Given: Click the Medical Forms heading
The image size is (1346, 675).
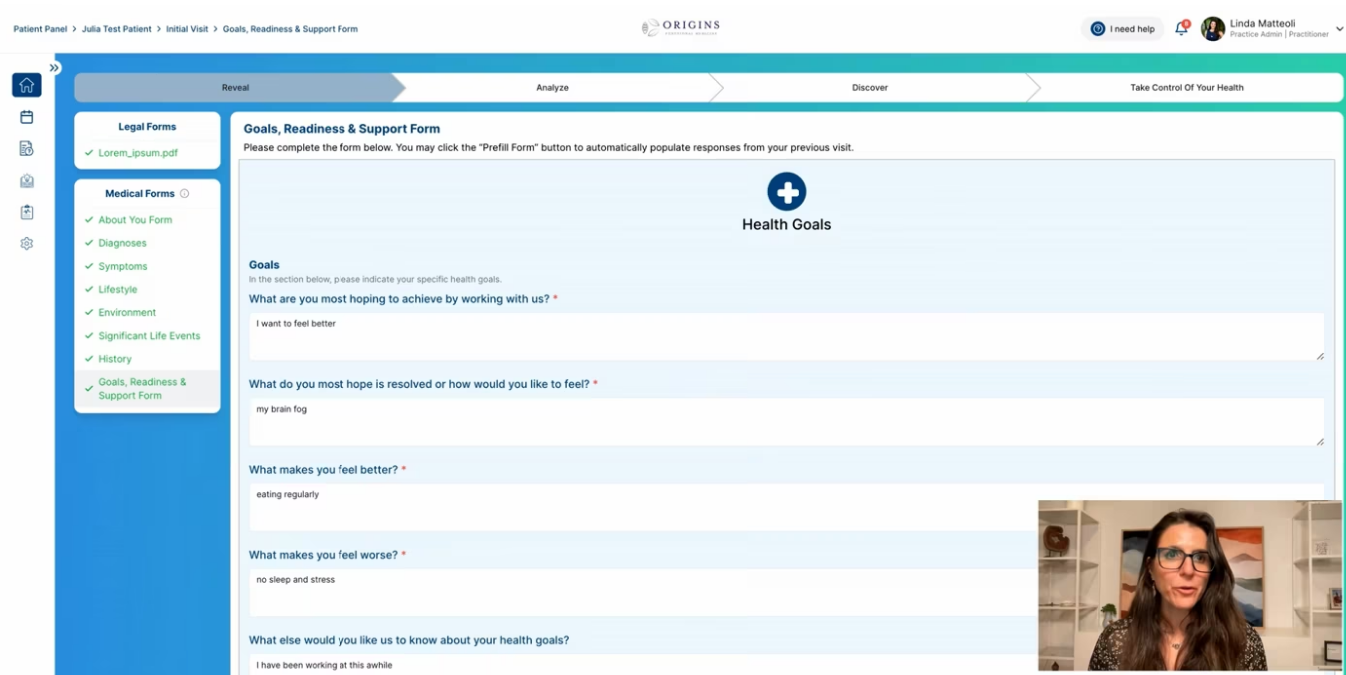Looking at the screenshot, I should [x=140, y=194].
